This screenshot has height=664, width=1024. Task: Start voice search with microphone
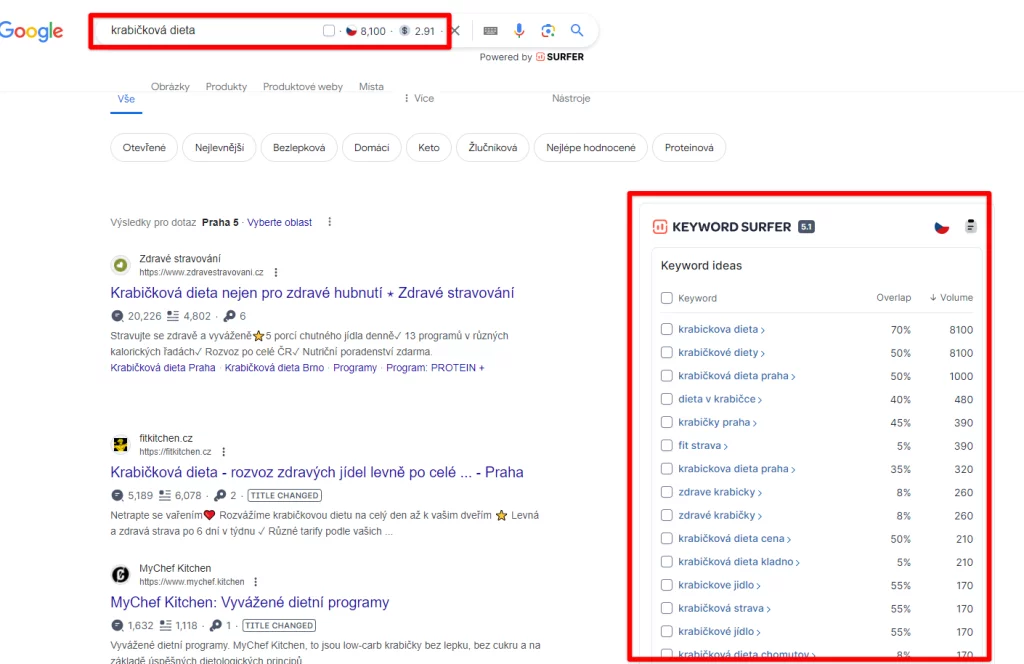click(x=519, y=31)
